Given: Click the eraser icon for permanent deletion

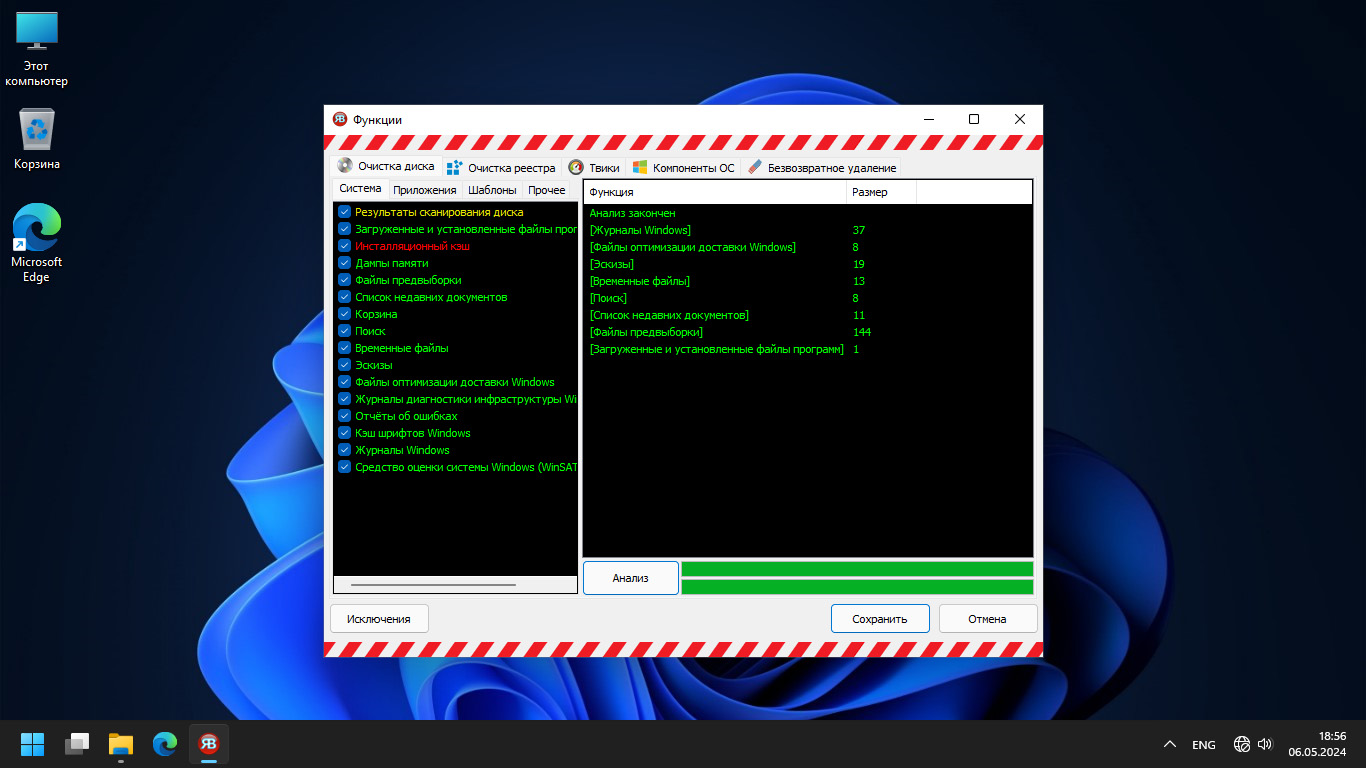Looking at the screenshot, I should point(754,168).
